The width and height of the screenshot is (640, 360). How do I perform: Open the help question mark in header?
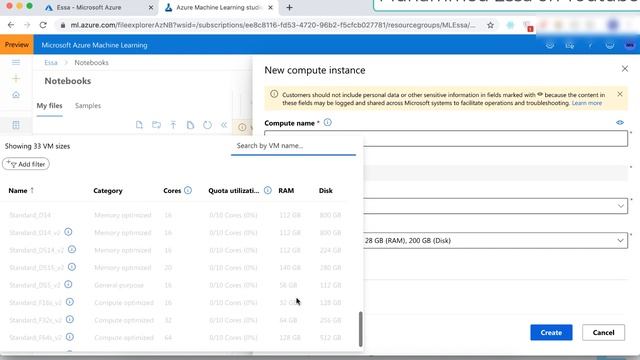[x=590, y=45]
